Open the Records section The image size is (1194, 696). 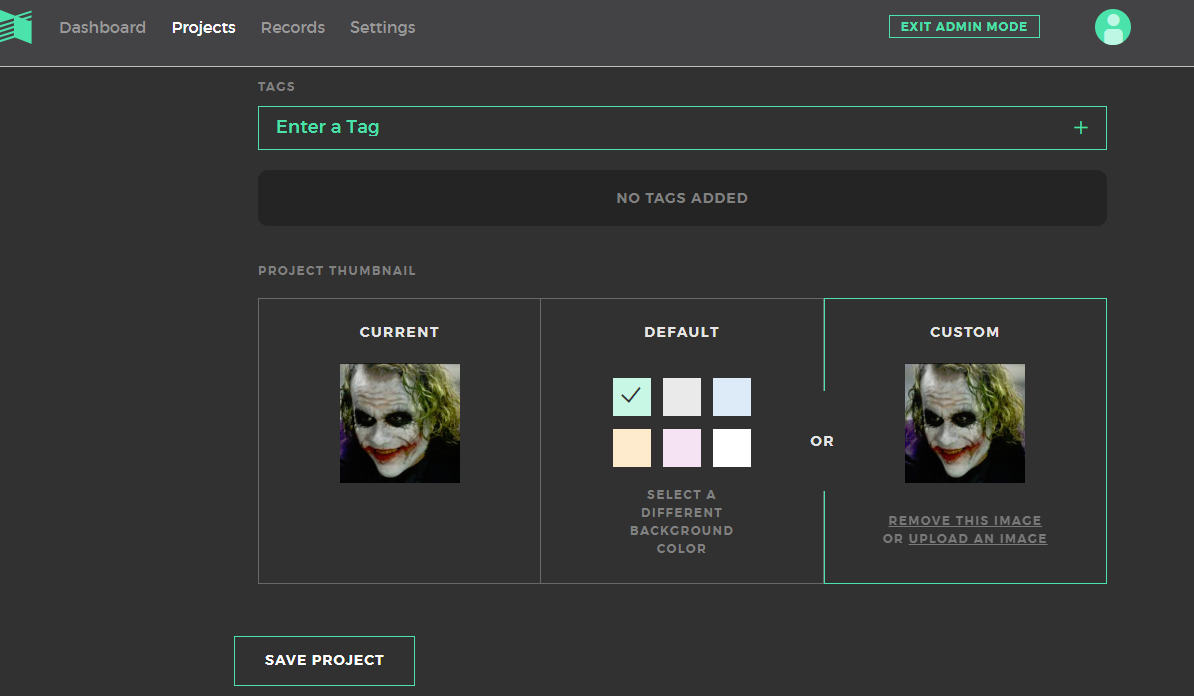292,27
